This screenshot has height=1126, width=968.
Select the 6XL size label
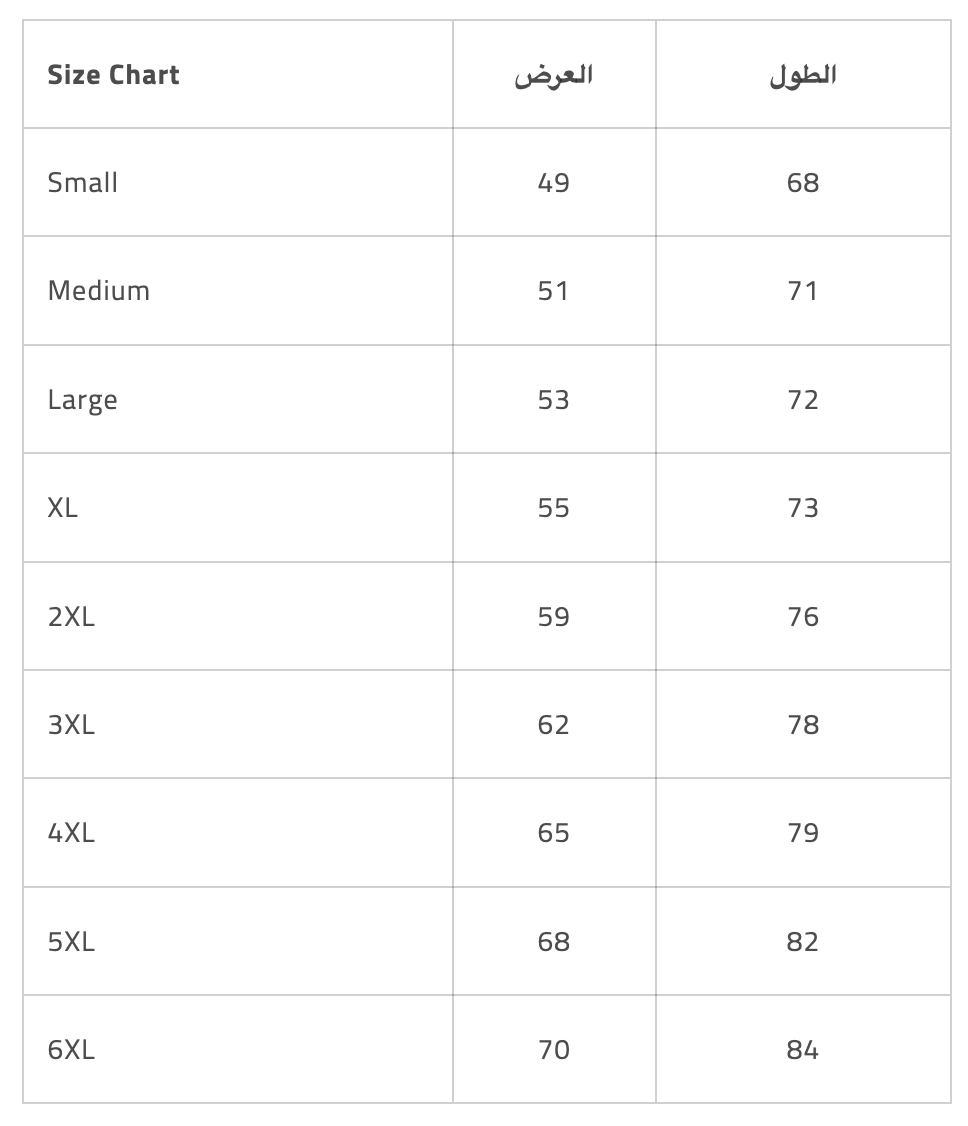pyautogui.click(x=71, y=1049)
